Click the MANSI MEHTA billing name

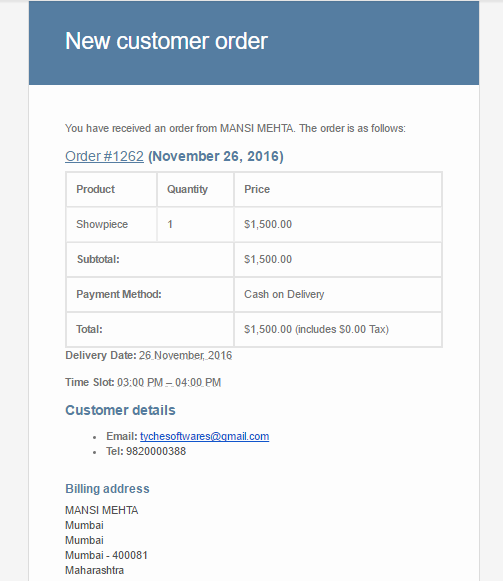(102, 510)
